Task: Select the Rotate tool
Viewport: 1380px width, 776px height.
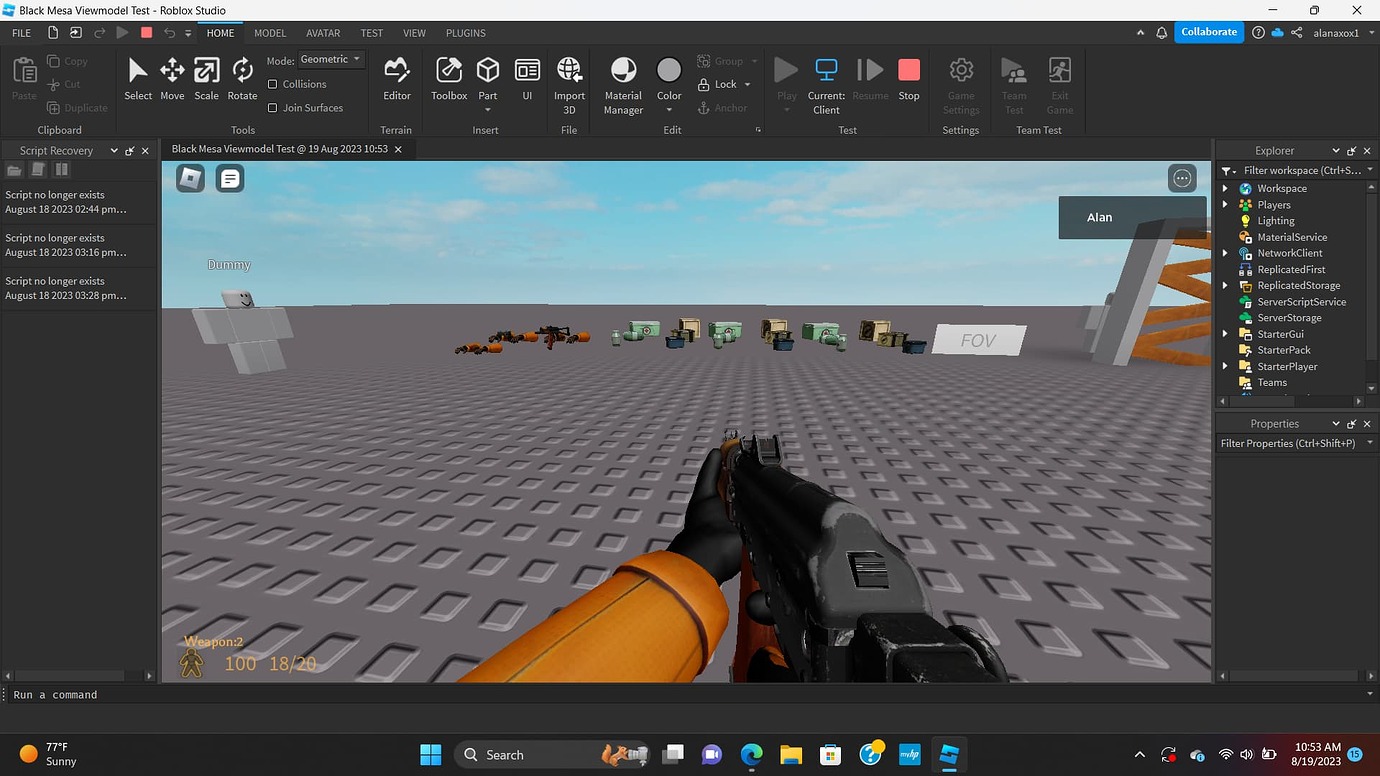Action: click(241, 75)
